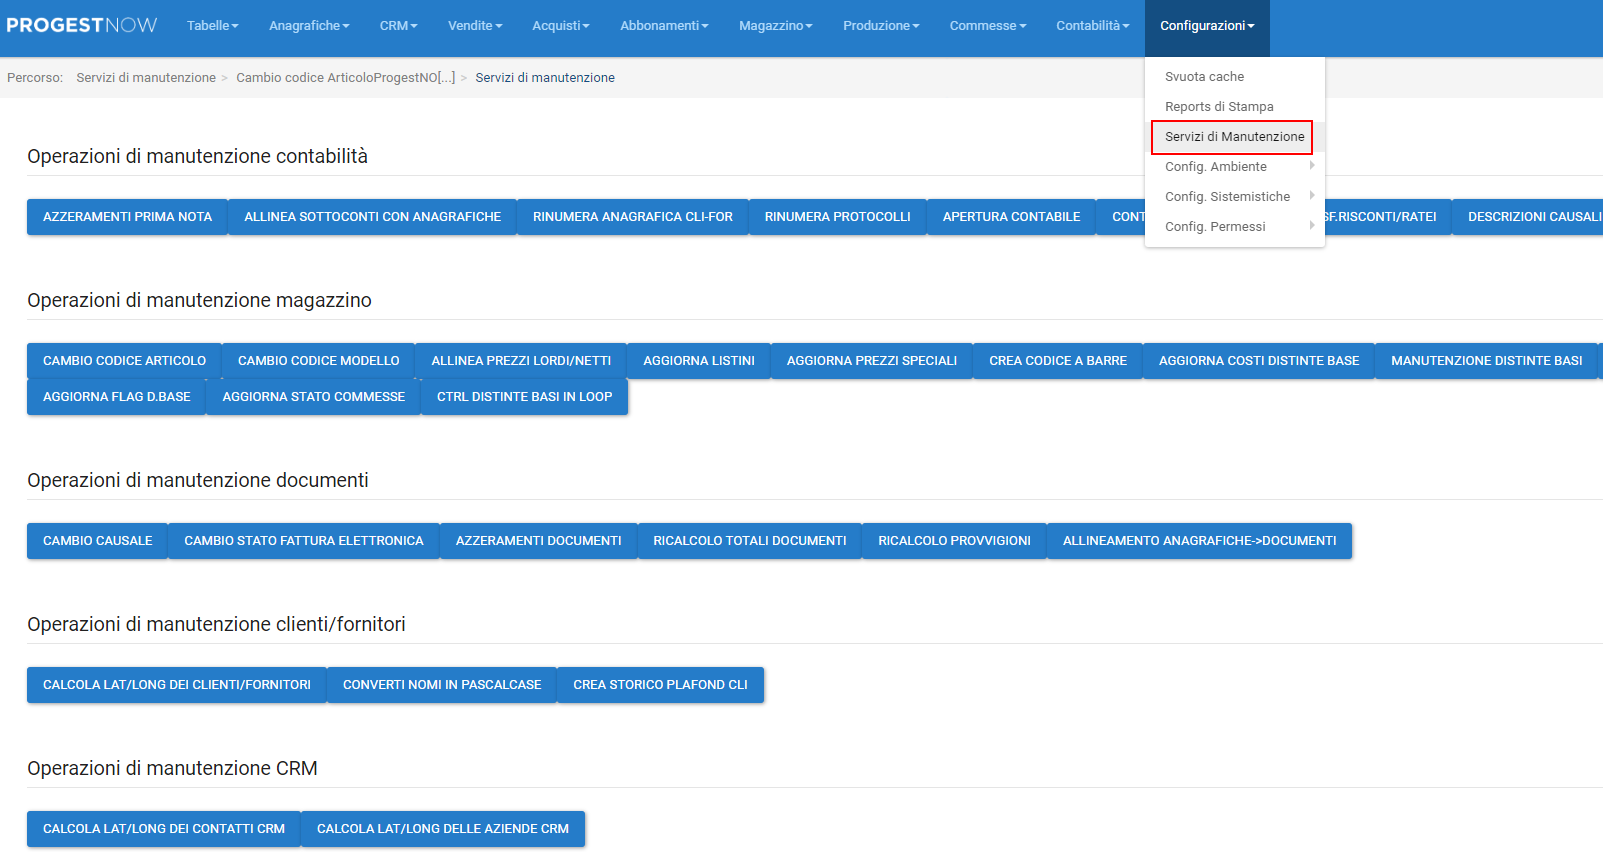Follow the first Servizi di manutenzione breadcrumb
The width and height of the screenshot is (1603, 852).
pos(146,78)
